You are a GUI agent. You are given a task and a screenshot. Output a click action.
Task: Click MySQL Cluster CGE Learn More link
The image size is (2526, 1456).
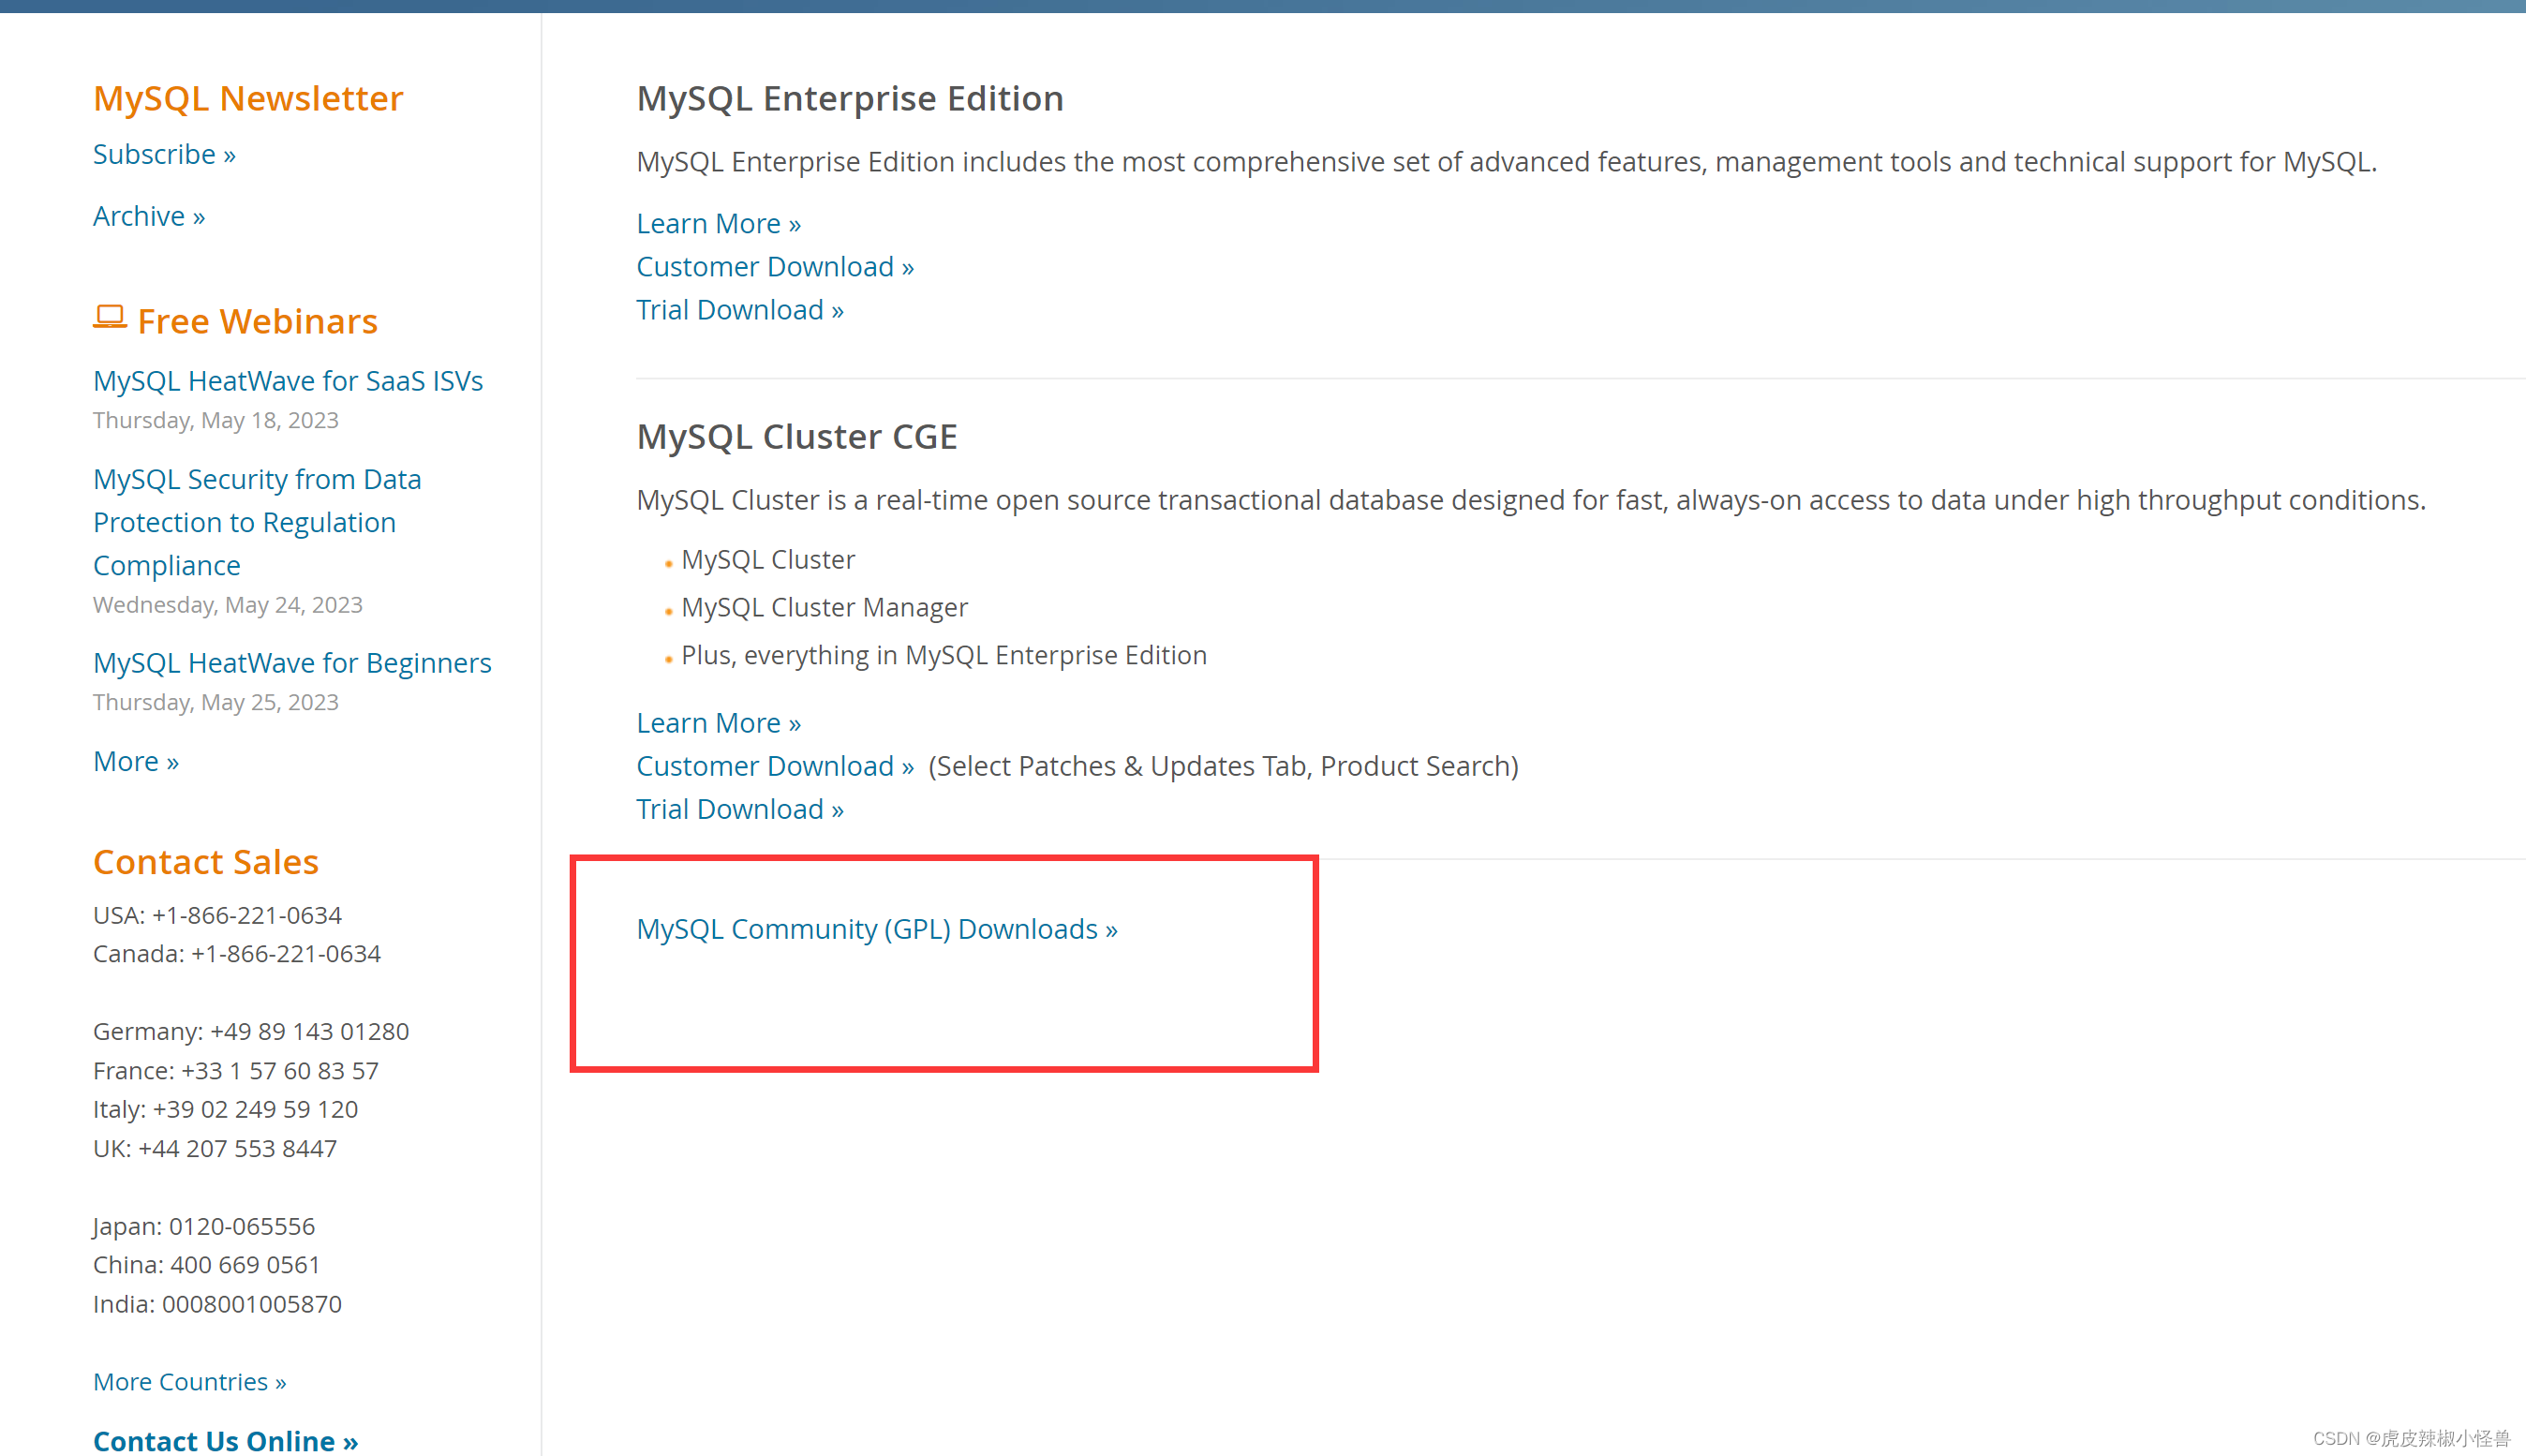pos(718,723)
